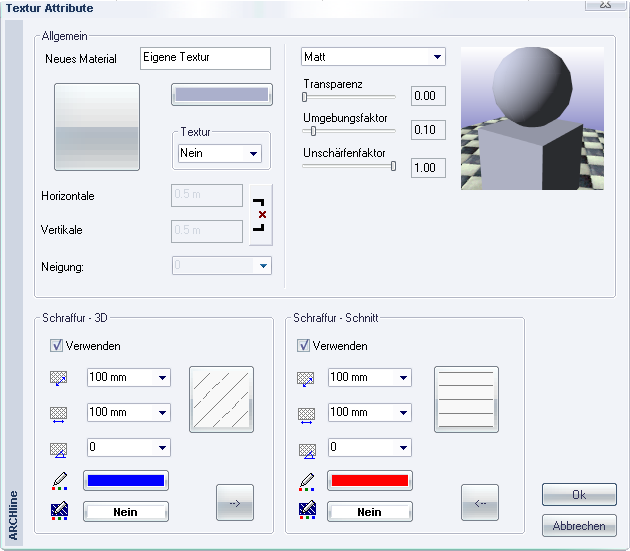The width and height of the screenshot is (630, 551).
Task: Click the Nein background button in Schraffur - Schnitt
Action: tap(370, 512)
